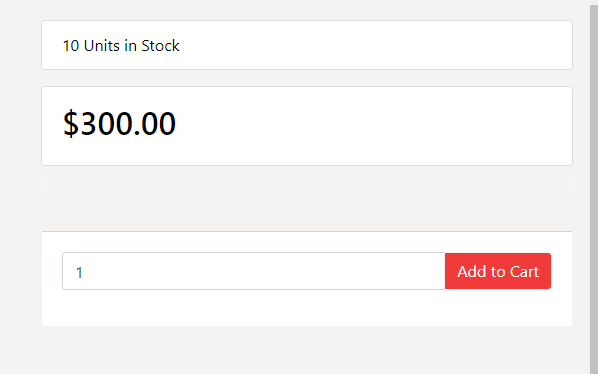The height and width of the screenshot is (374, 598).
Task: Place cursor after the quantity value 1
Action: coord(84,273)
